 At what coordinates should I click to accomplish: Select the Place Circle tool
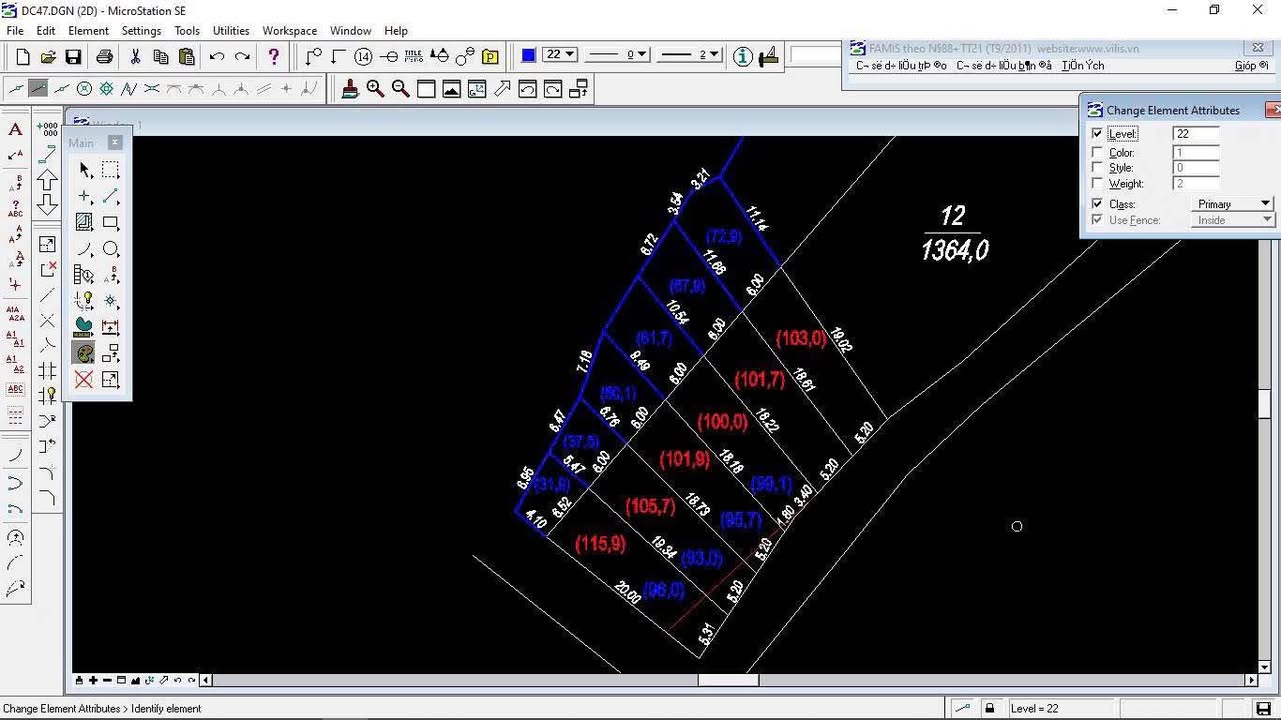pyautogui.click(x=110, y=249)
